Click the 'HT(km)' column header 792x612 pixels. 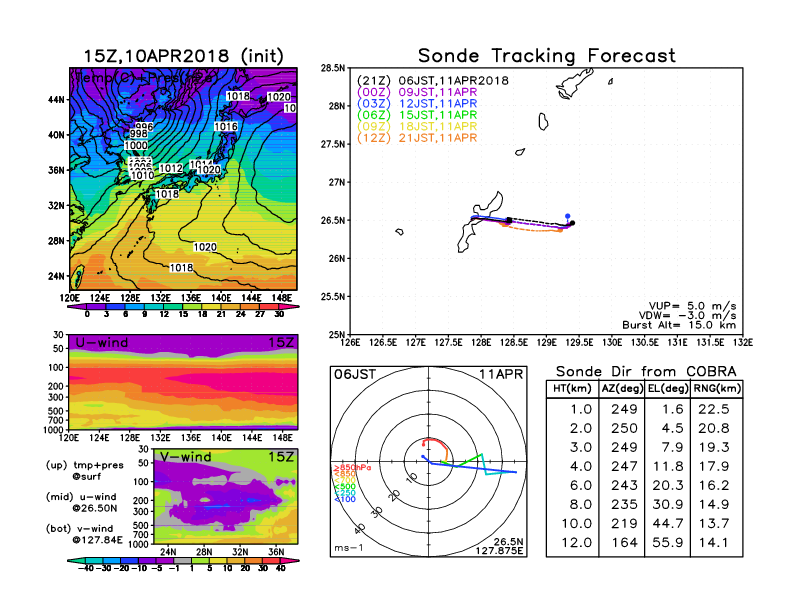pos(572,388)
